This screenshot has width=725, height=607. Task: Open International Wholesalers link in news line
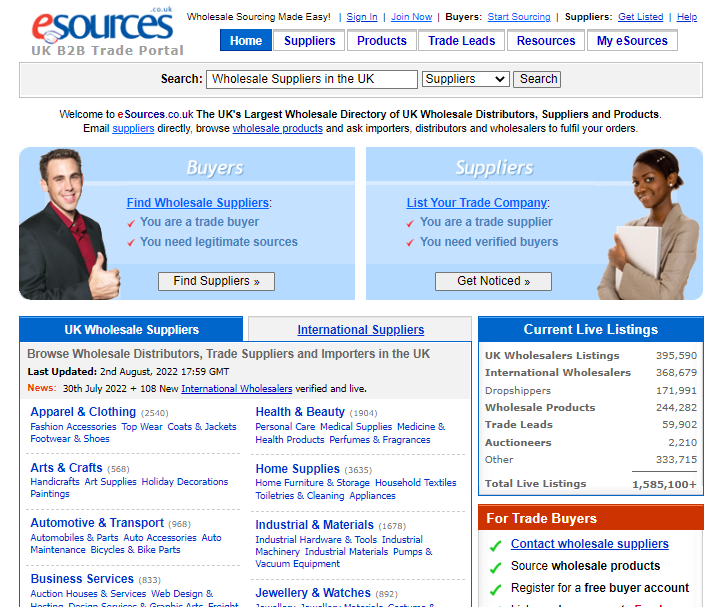(237, 389)
